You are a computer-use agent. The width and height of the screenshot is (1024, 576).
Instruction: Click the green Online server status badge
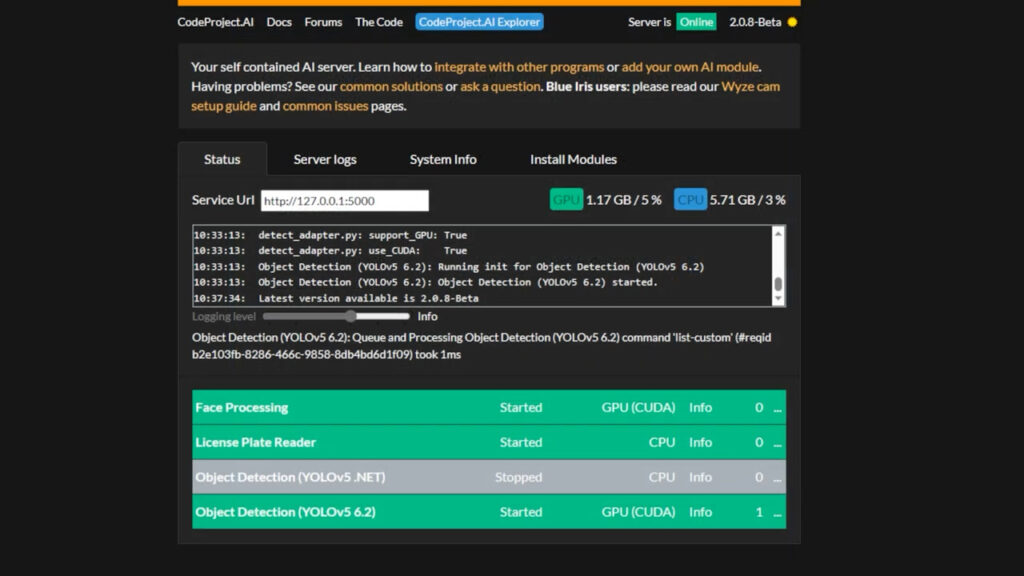[696, 22]
